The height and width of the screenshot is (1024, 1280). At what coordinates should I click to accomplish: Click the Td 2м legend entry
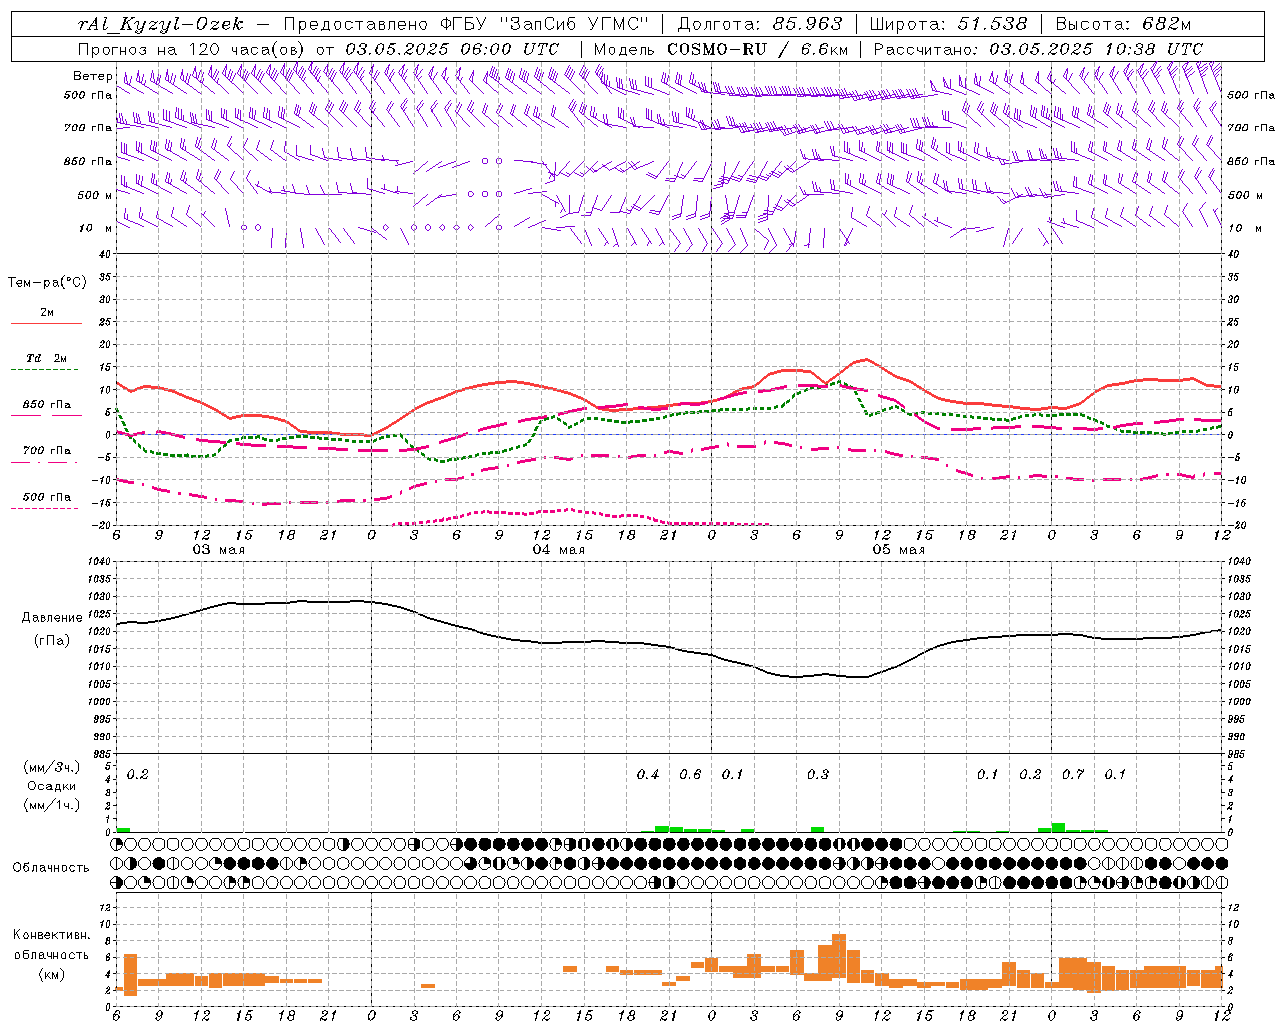[x=46, y=358]
